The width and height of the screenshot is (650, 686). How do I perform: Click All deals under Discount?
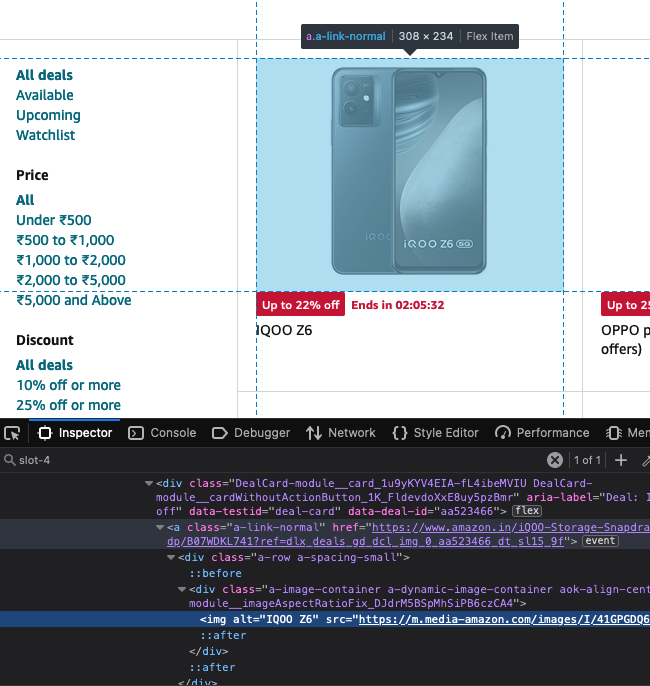point(44,365)
